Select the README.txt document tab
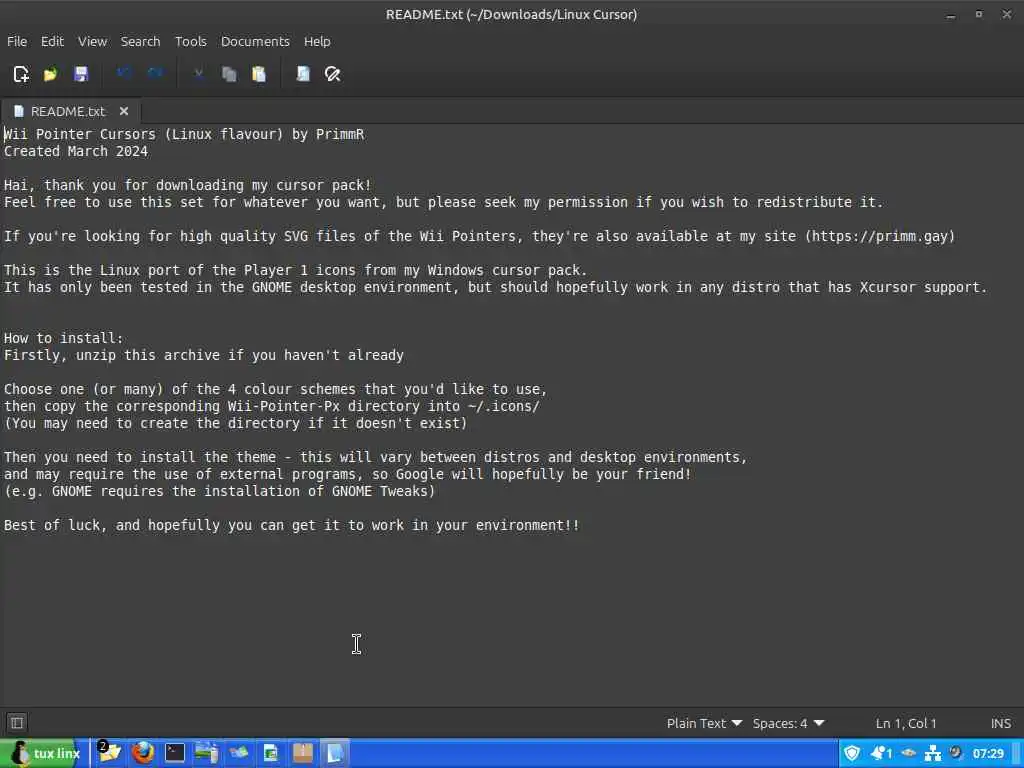Screen dimensions: 1024x768 pos(68,111)
